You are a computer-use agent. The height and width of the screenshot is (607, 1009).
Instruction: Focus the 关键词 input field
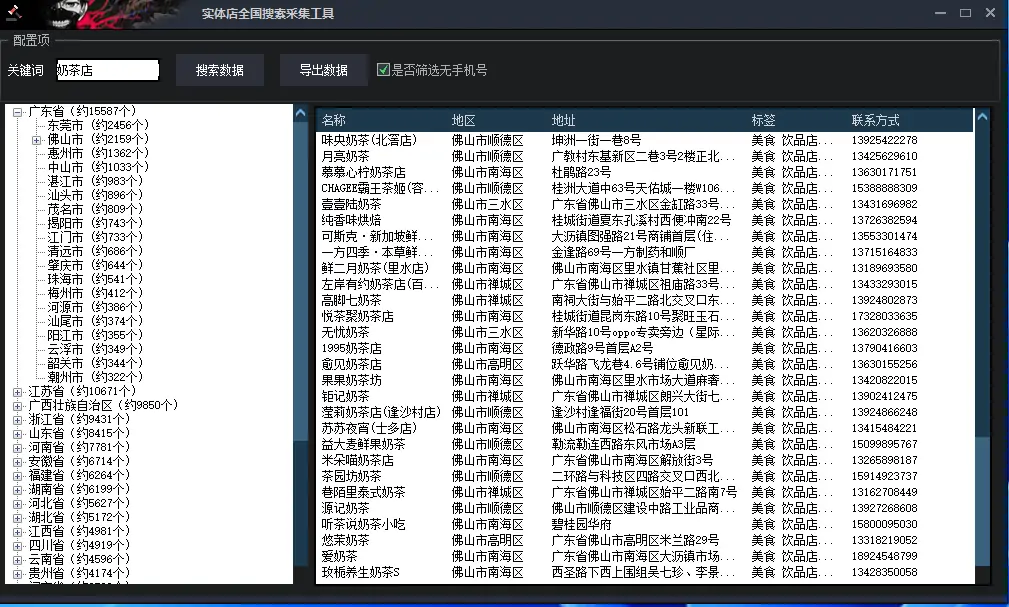(107, 70)
